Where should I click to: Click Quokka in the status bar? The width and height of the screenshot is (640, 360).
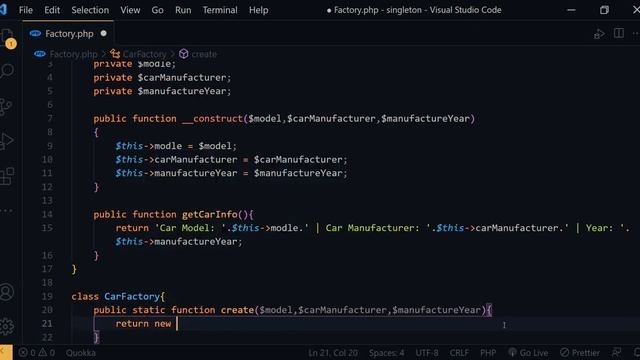coord(81,353)
